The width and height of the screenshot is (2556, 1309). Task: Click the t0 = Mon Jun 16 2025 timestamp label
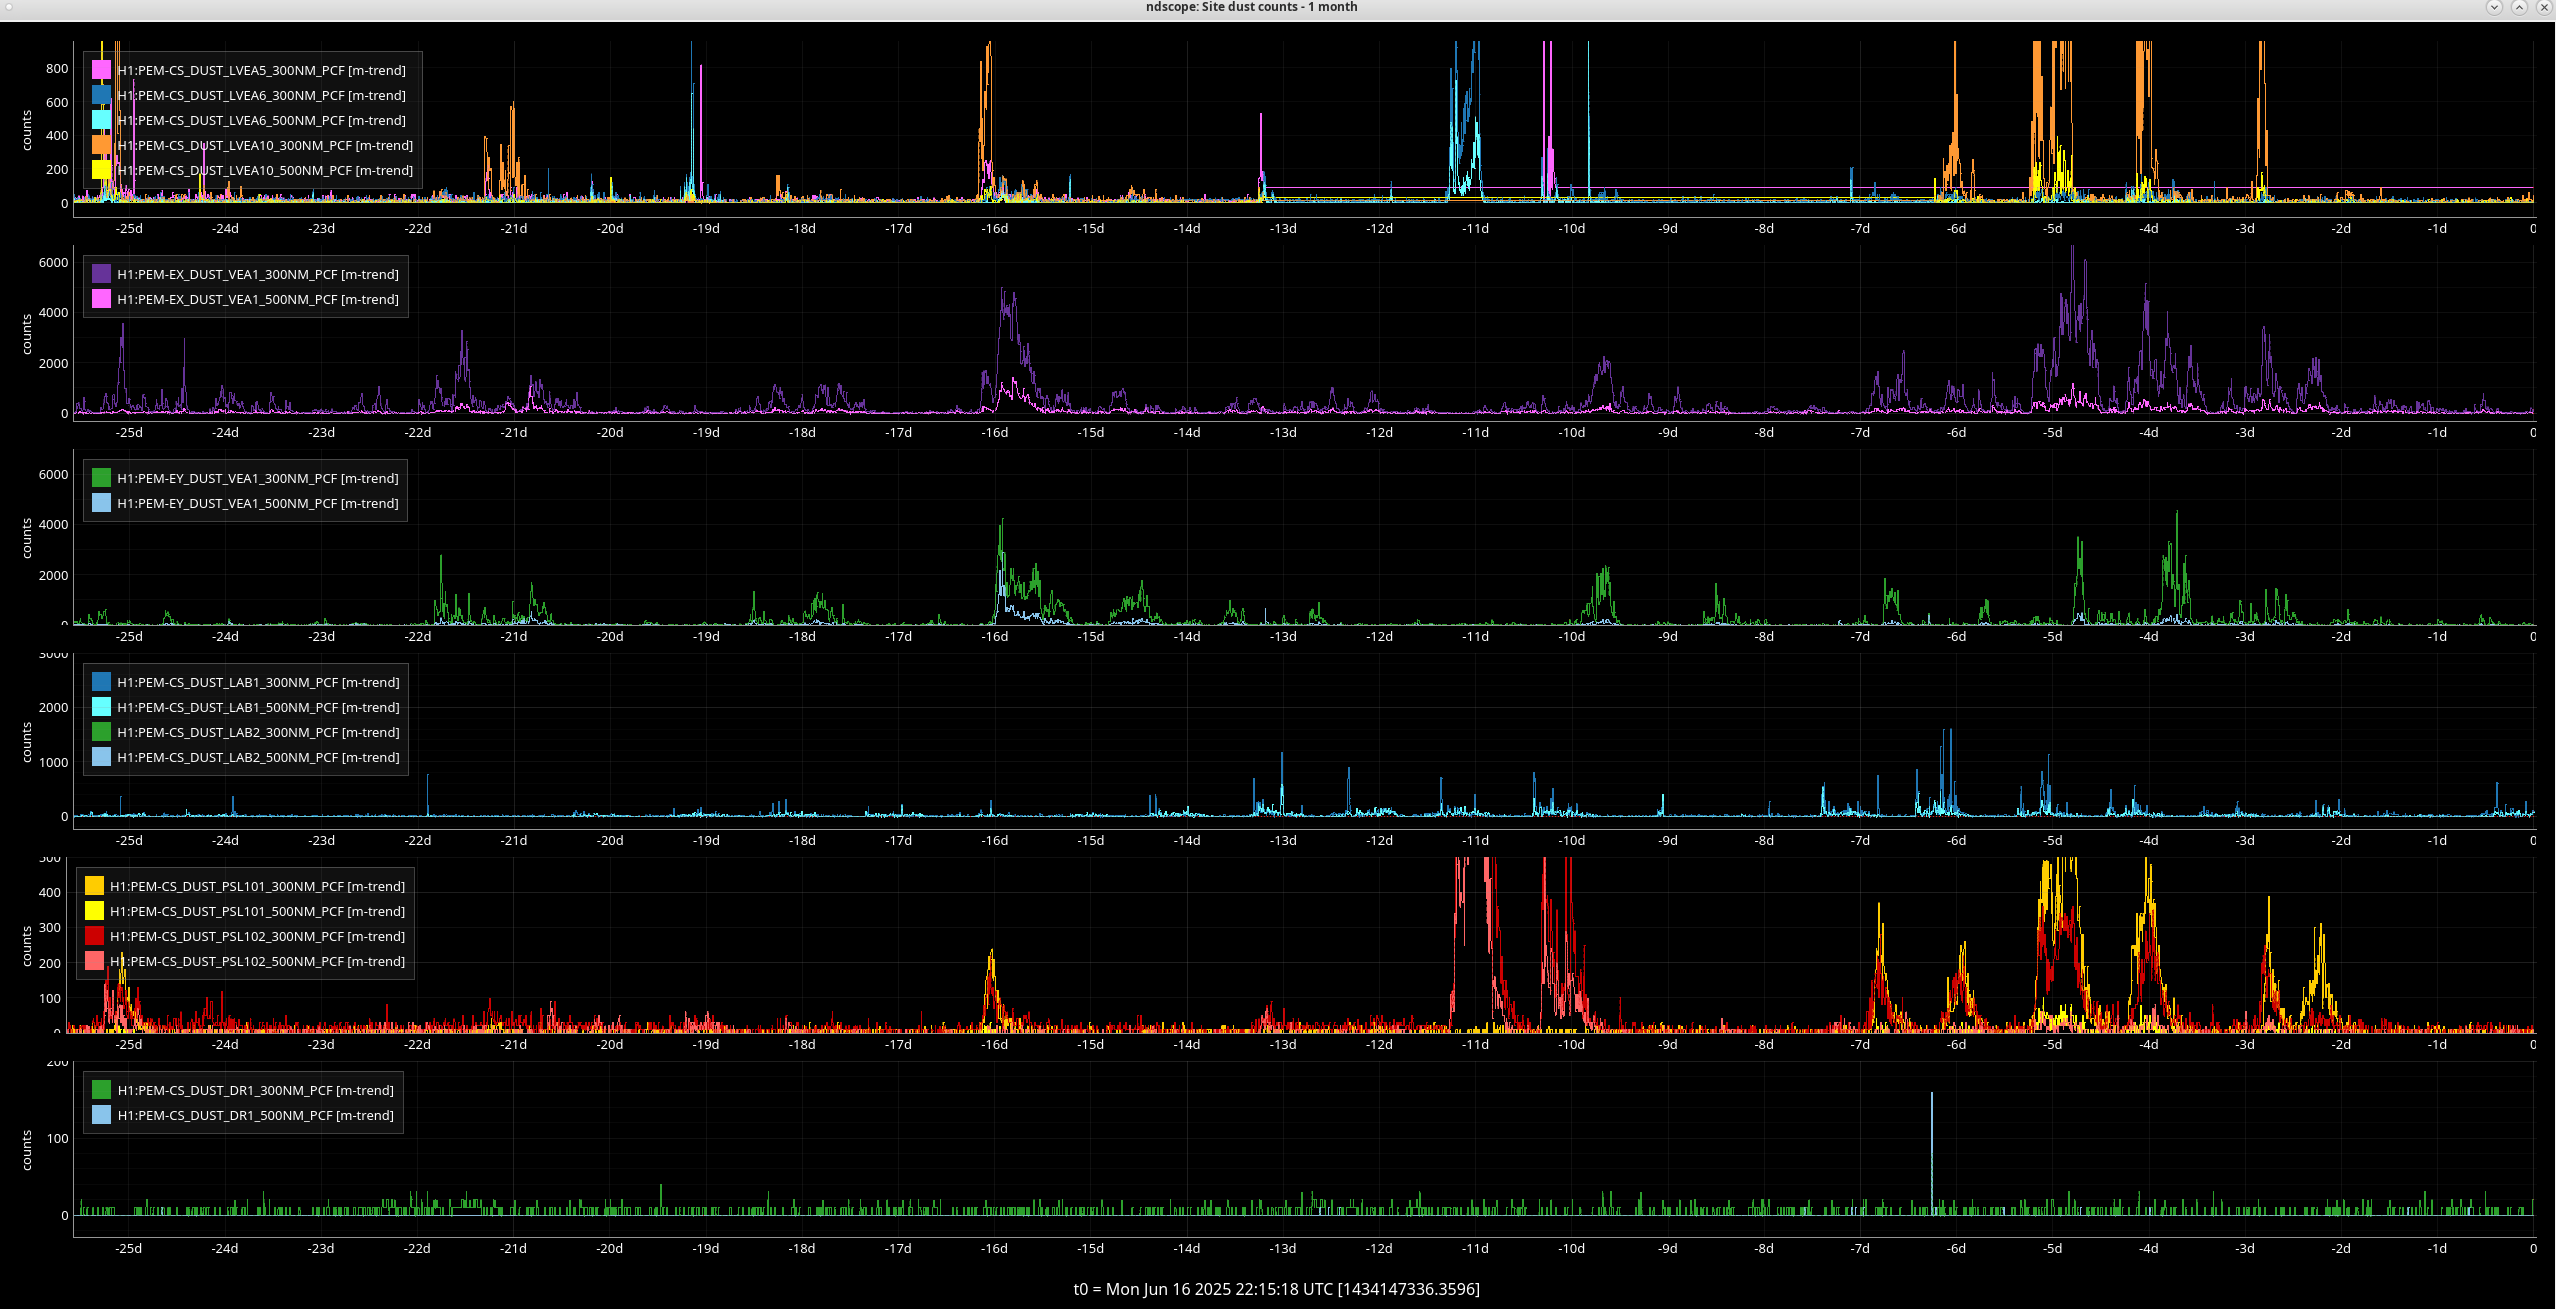point(1277,1289)
